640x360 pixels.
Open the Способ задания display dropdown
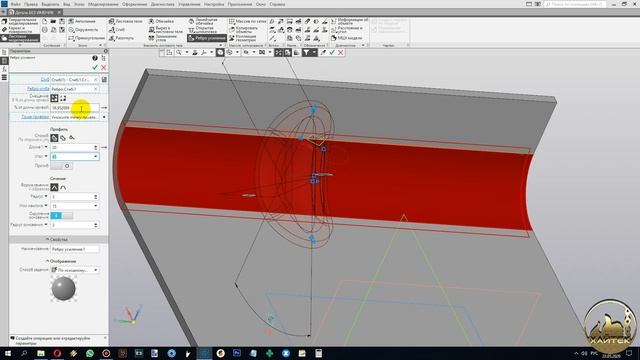pos(96,270)
